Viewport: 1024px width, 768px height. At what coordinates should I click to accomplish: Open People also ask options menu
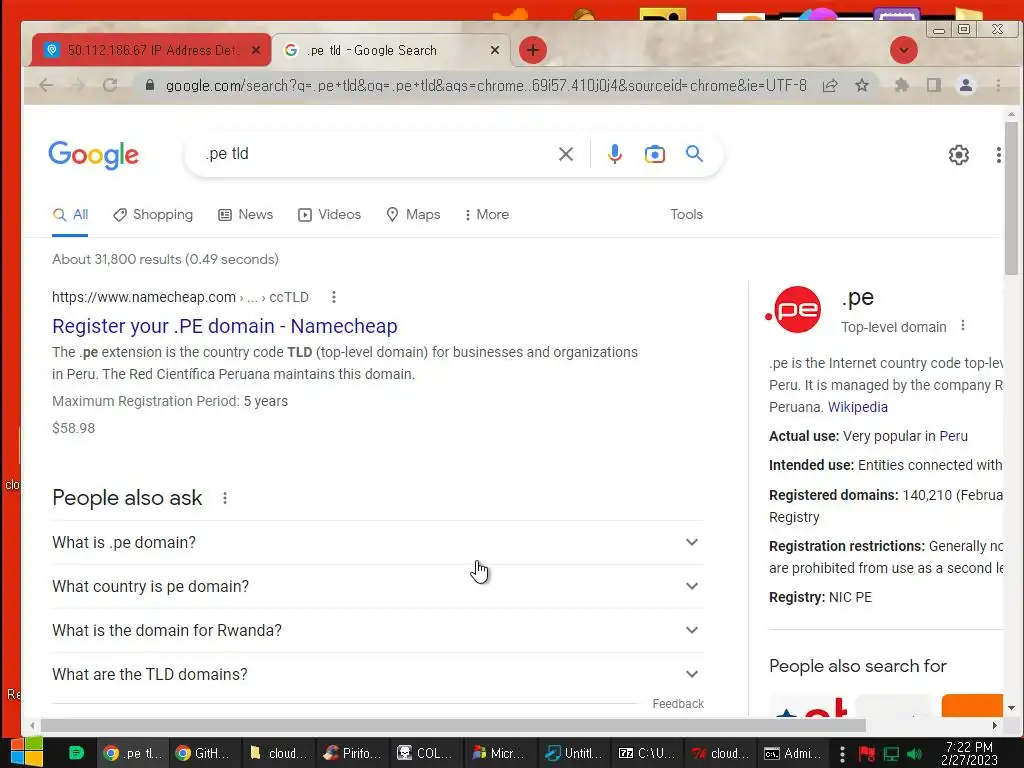[225, 498]
